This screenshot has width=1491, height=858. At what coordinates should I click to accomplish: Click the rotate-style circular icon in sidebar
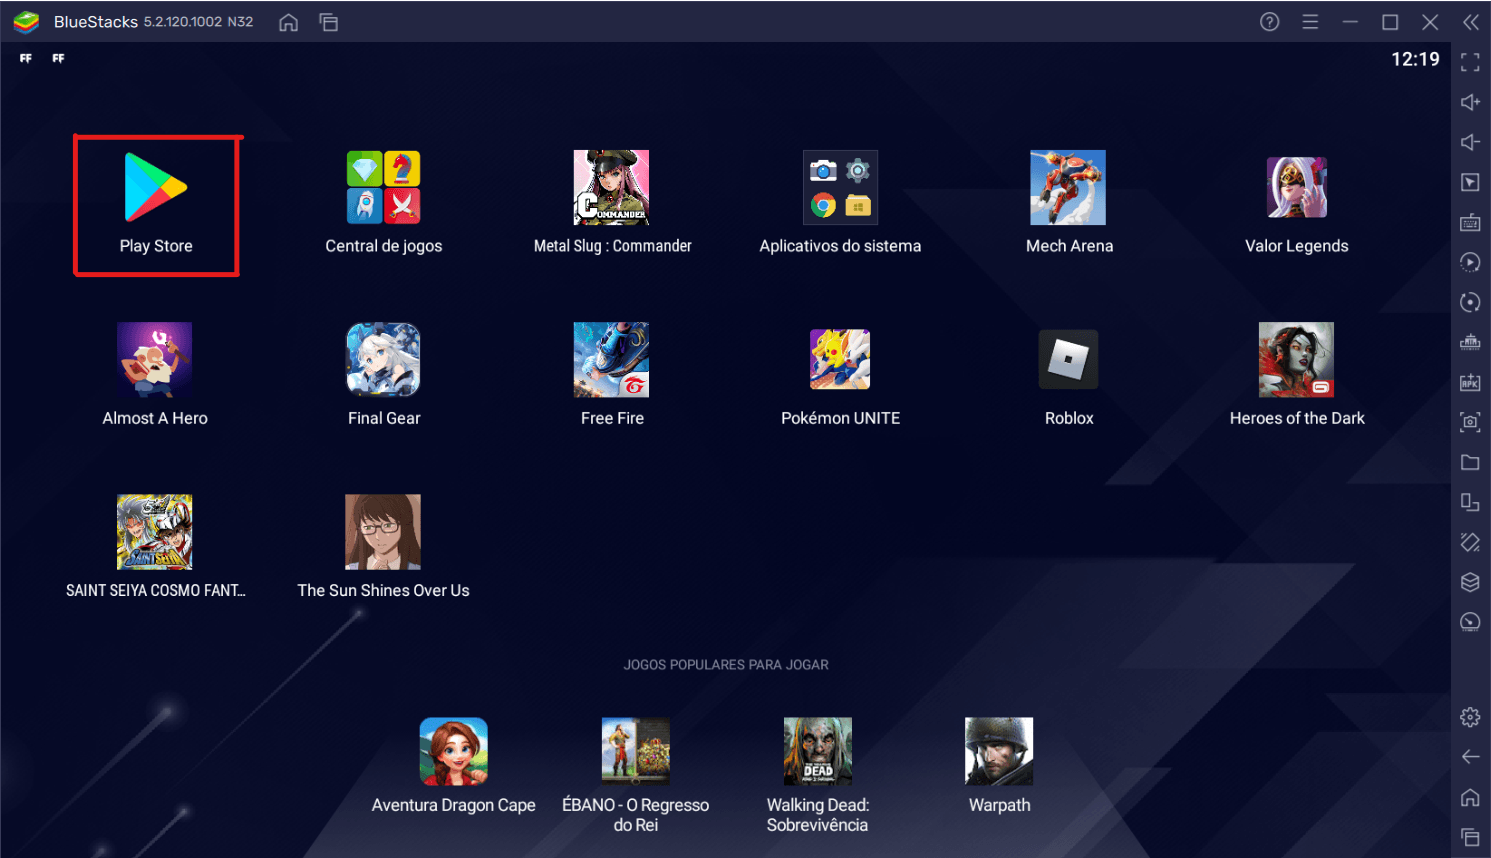click(x=1470, y=302)
